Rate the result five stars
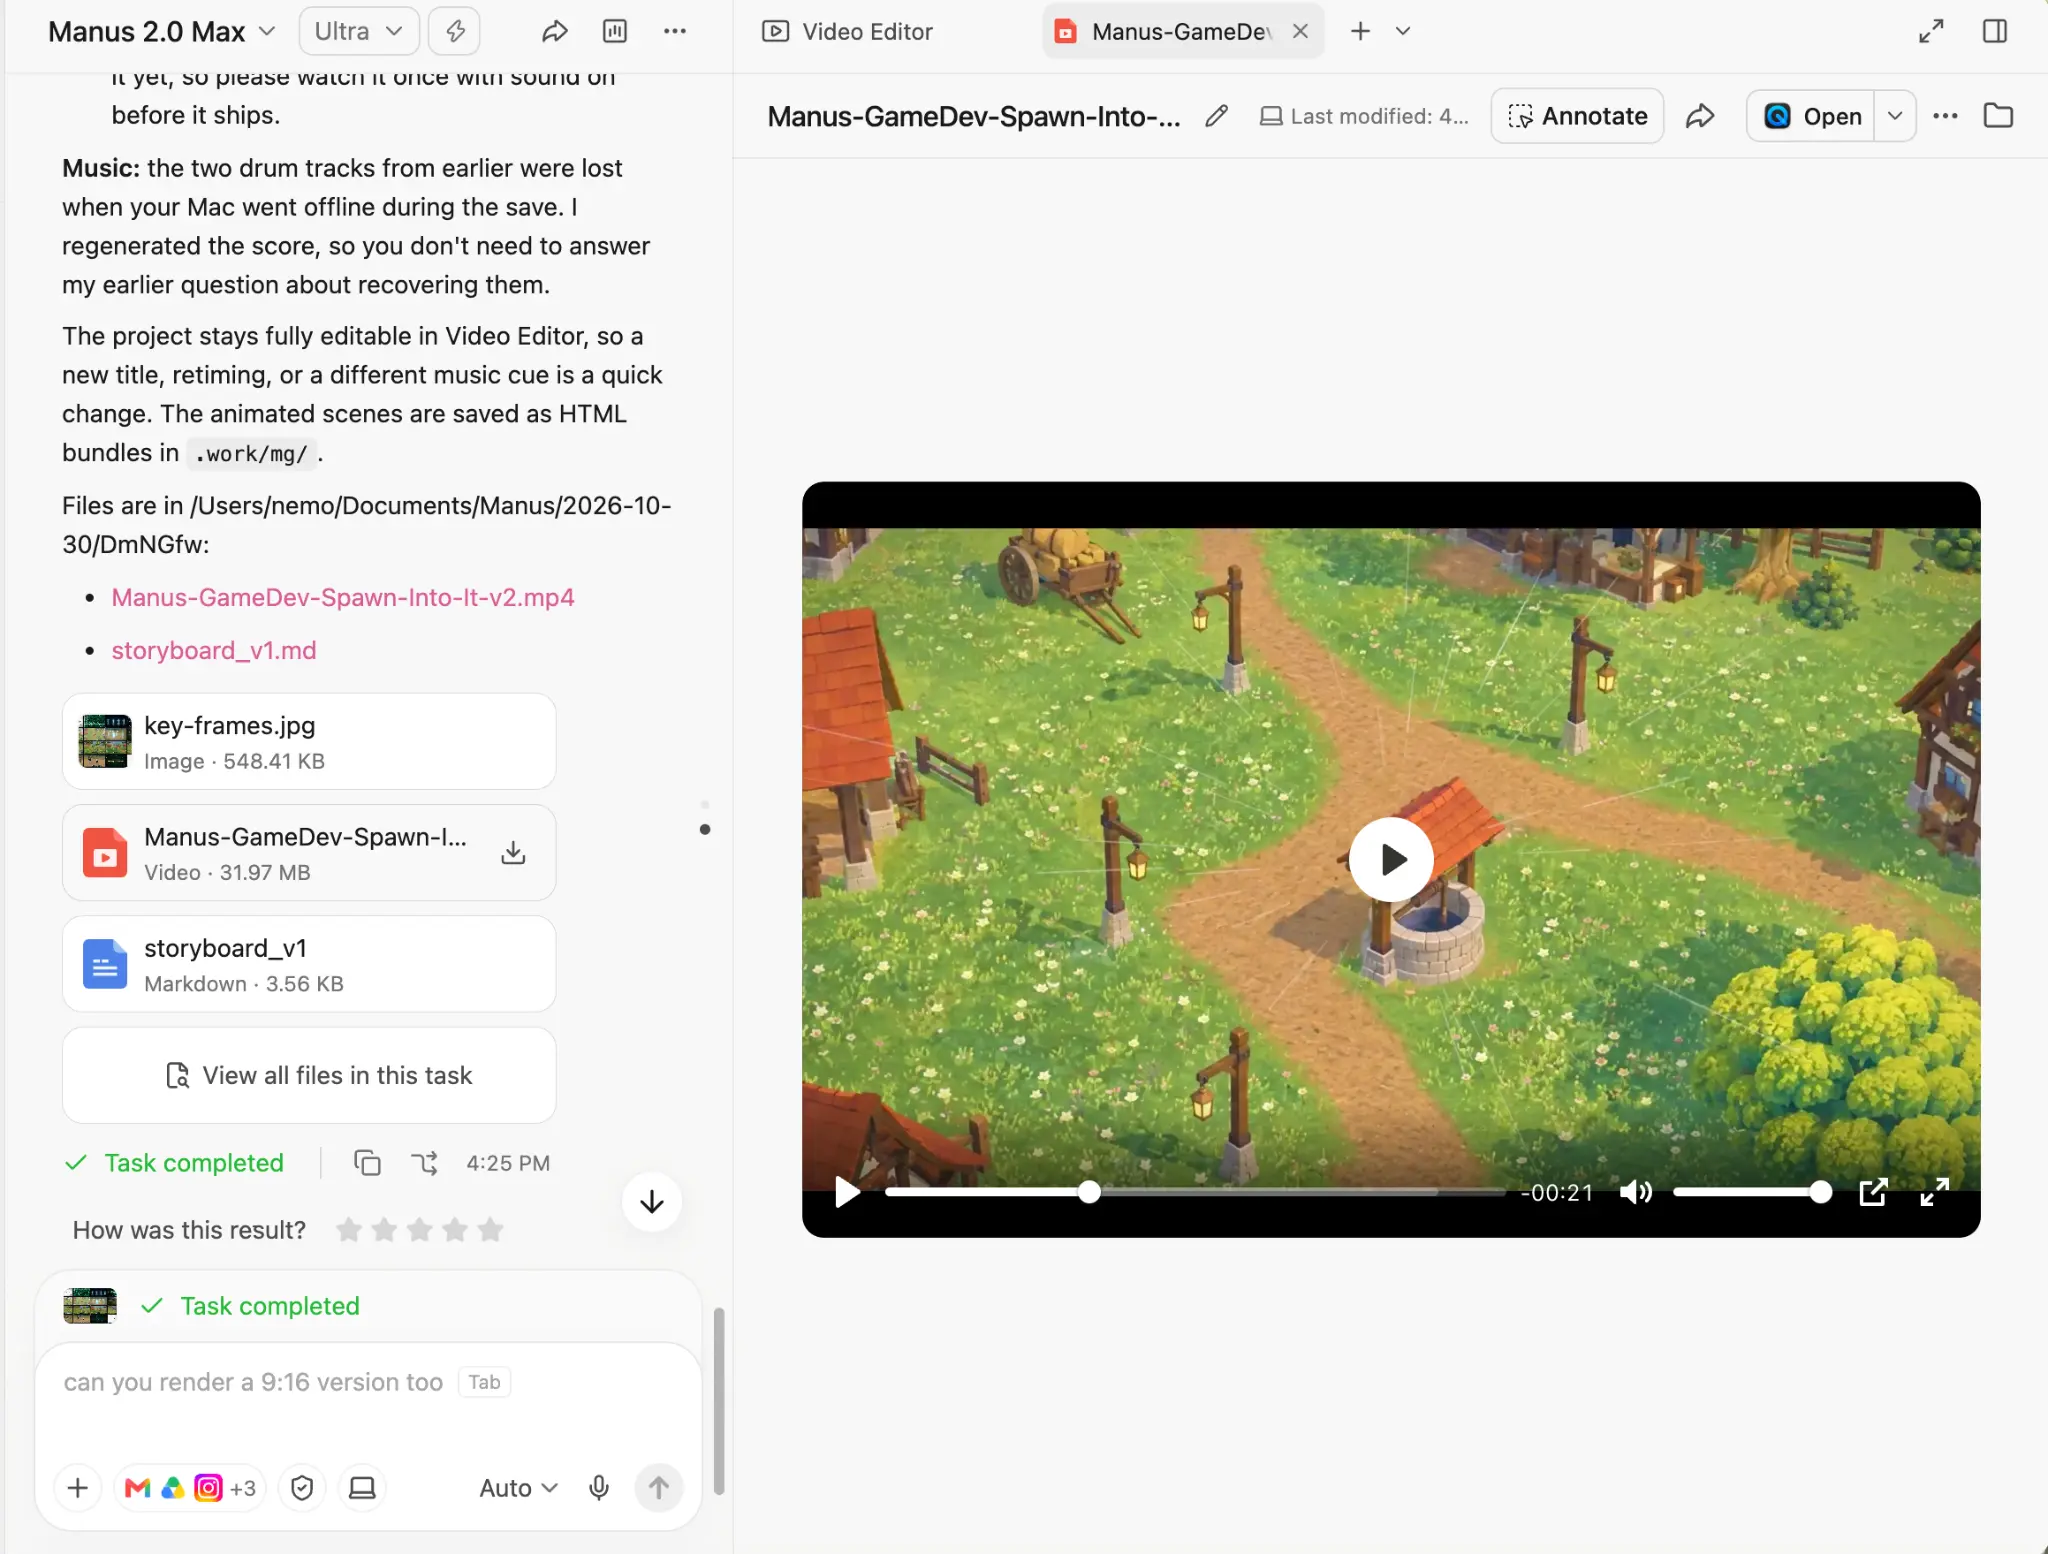 [x=490, y=1230]
